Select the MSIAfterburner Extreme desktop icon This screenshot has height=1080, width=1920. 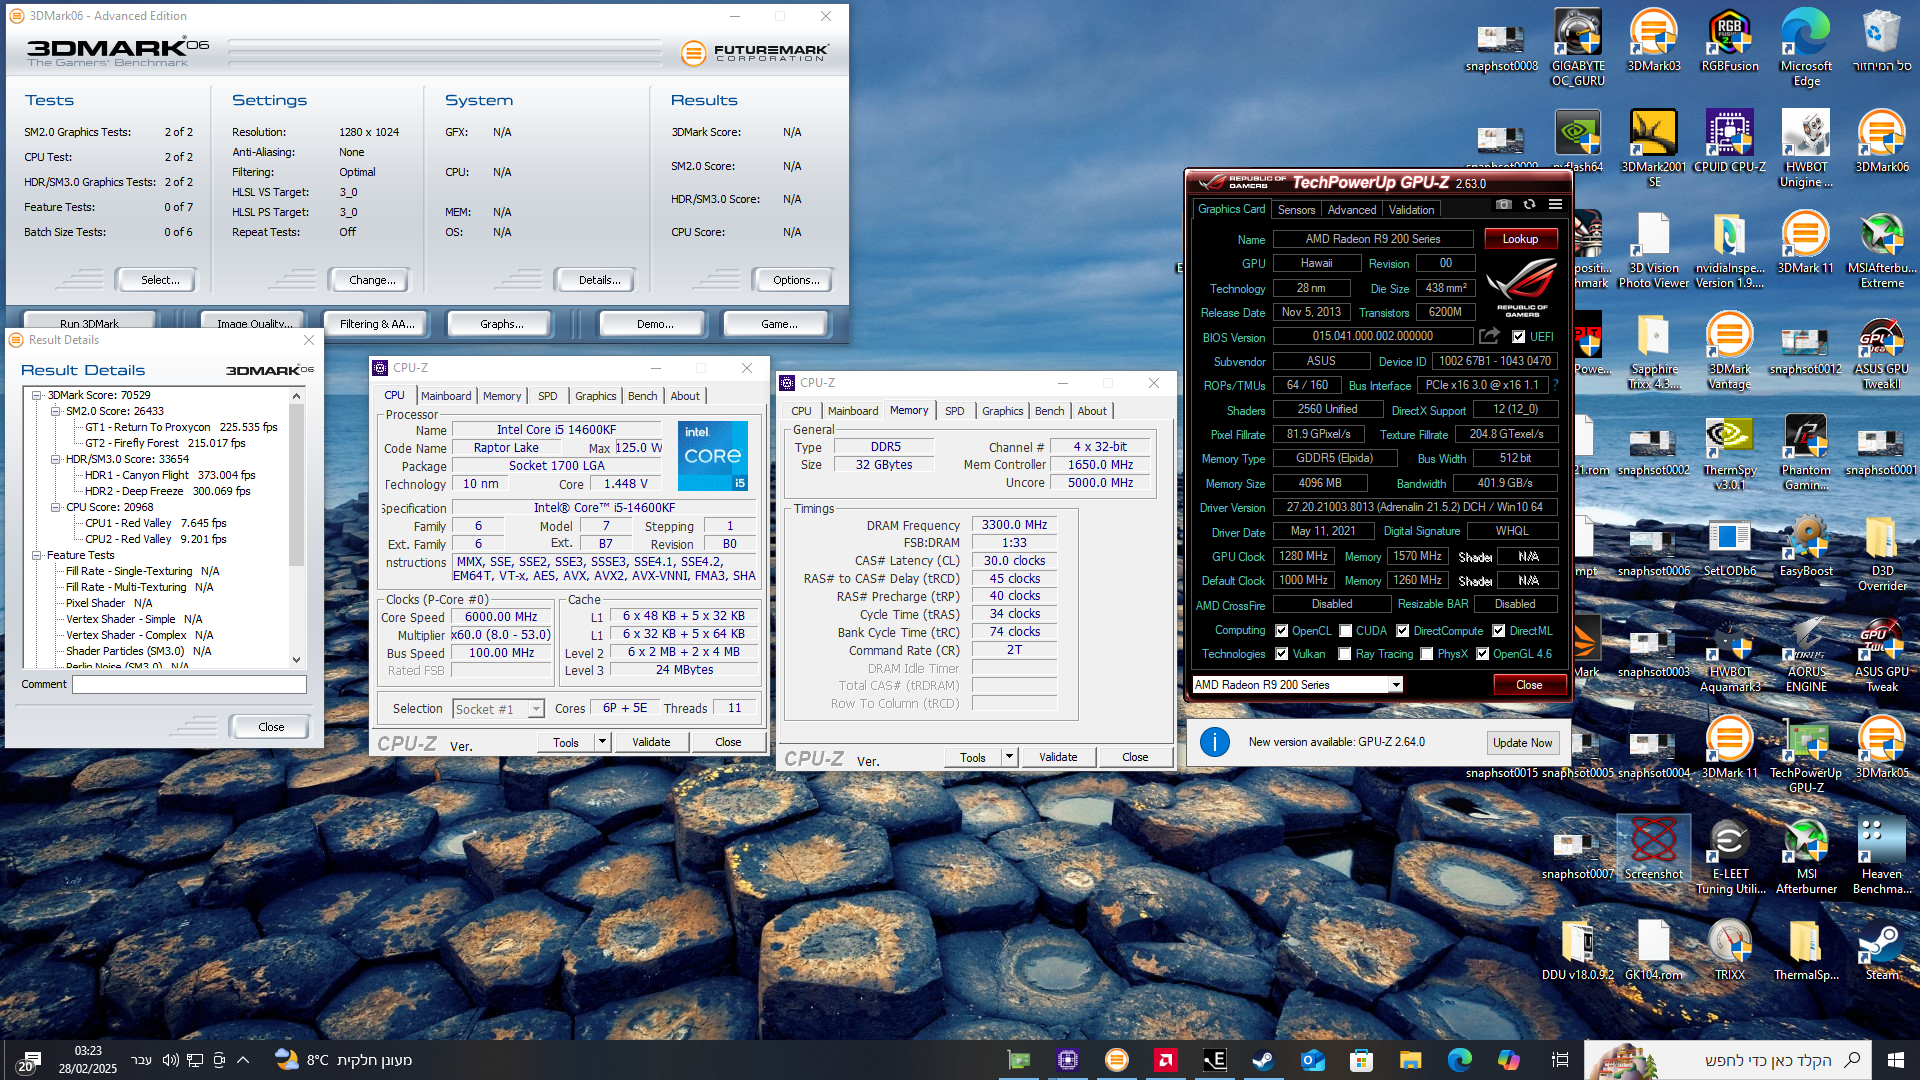click(x=1882, y=250)
